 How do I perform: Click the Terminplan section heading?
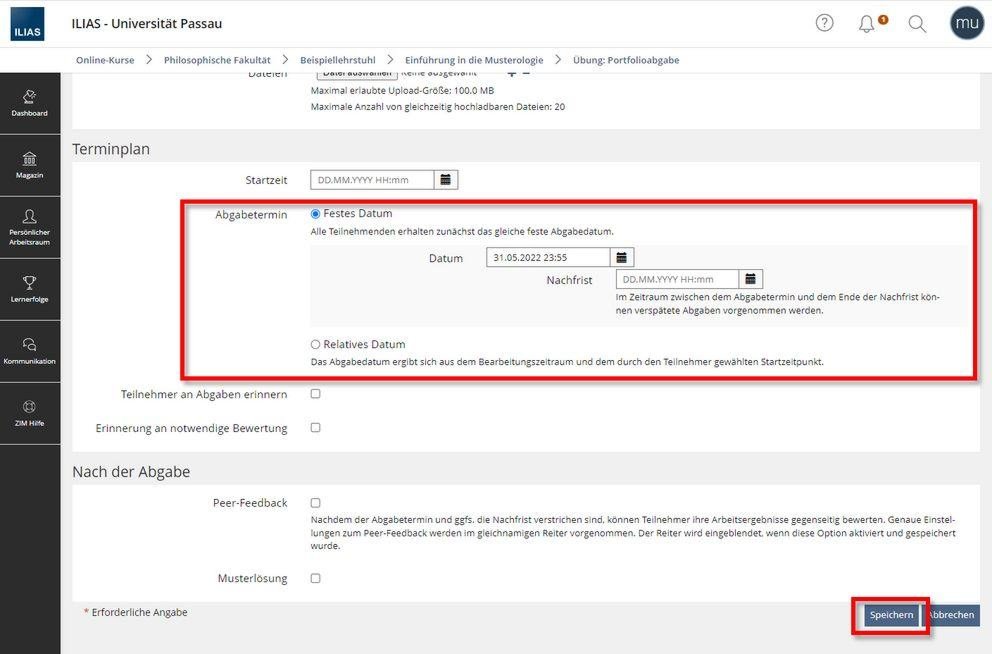click(x=111, y=149)
